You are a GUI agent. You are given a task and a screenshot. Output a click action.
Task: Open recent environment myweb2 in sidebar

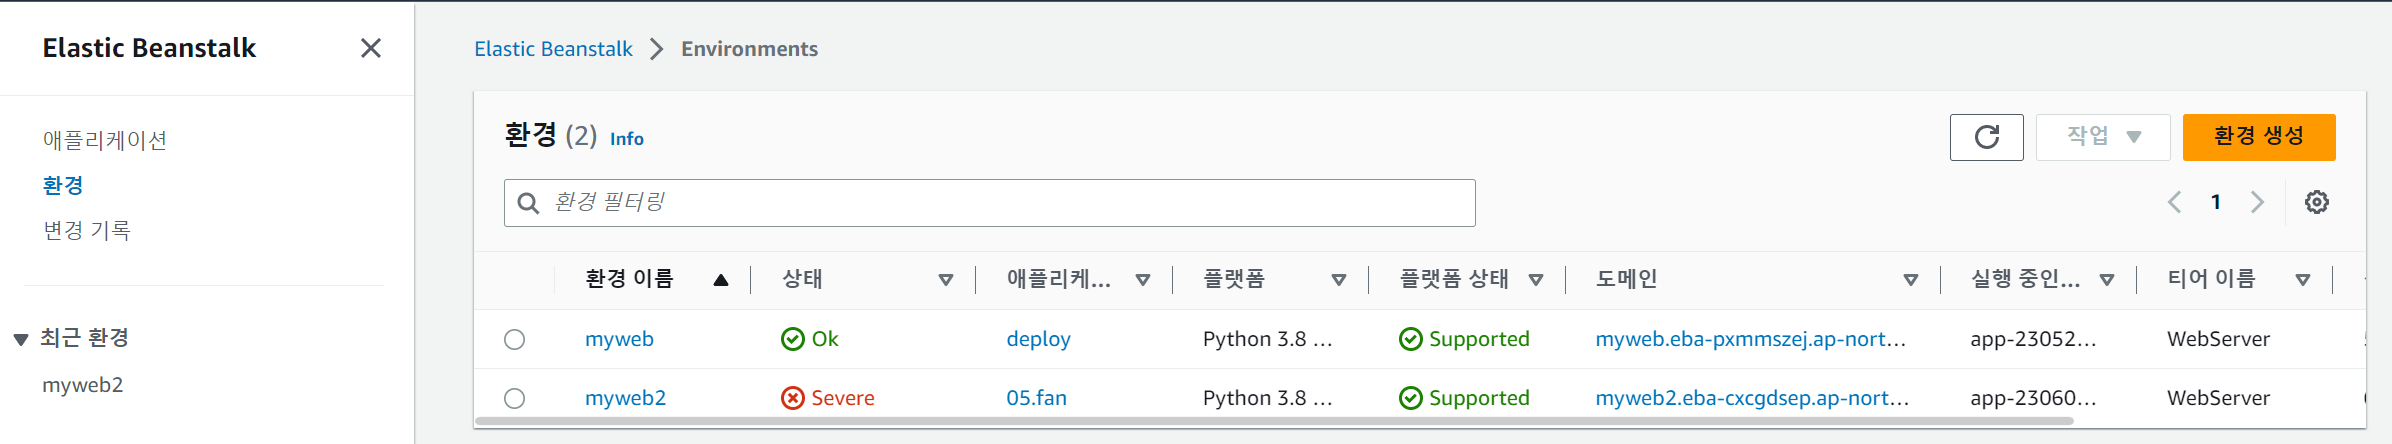[83, 385]
